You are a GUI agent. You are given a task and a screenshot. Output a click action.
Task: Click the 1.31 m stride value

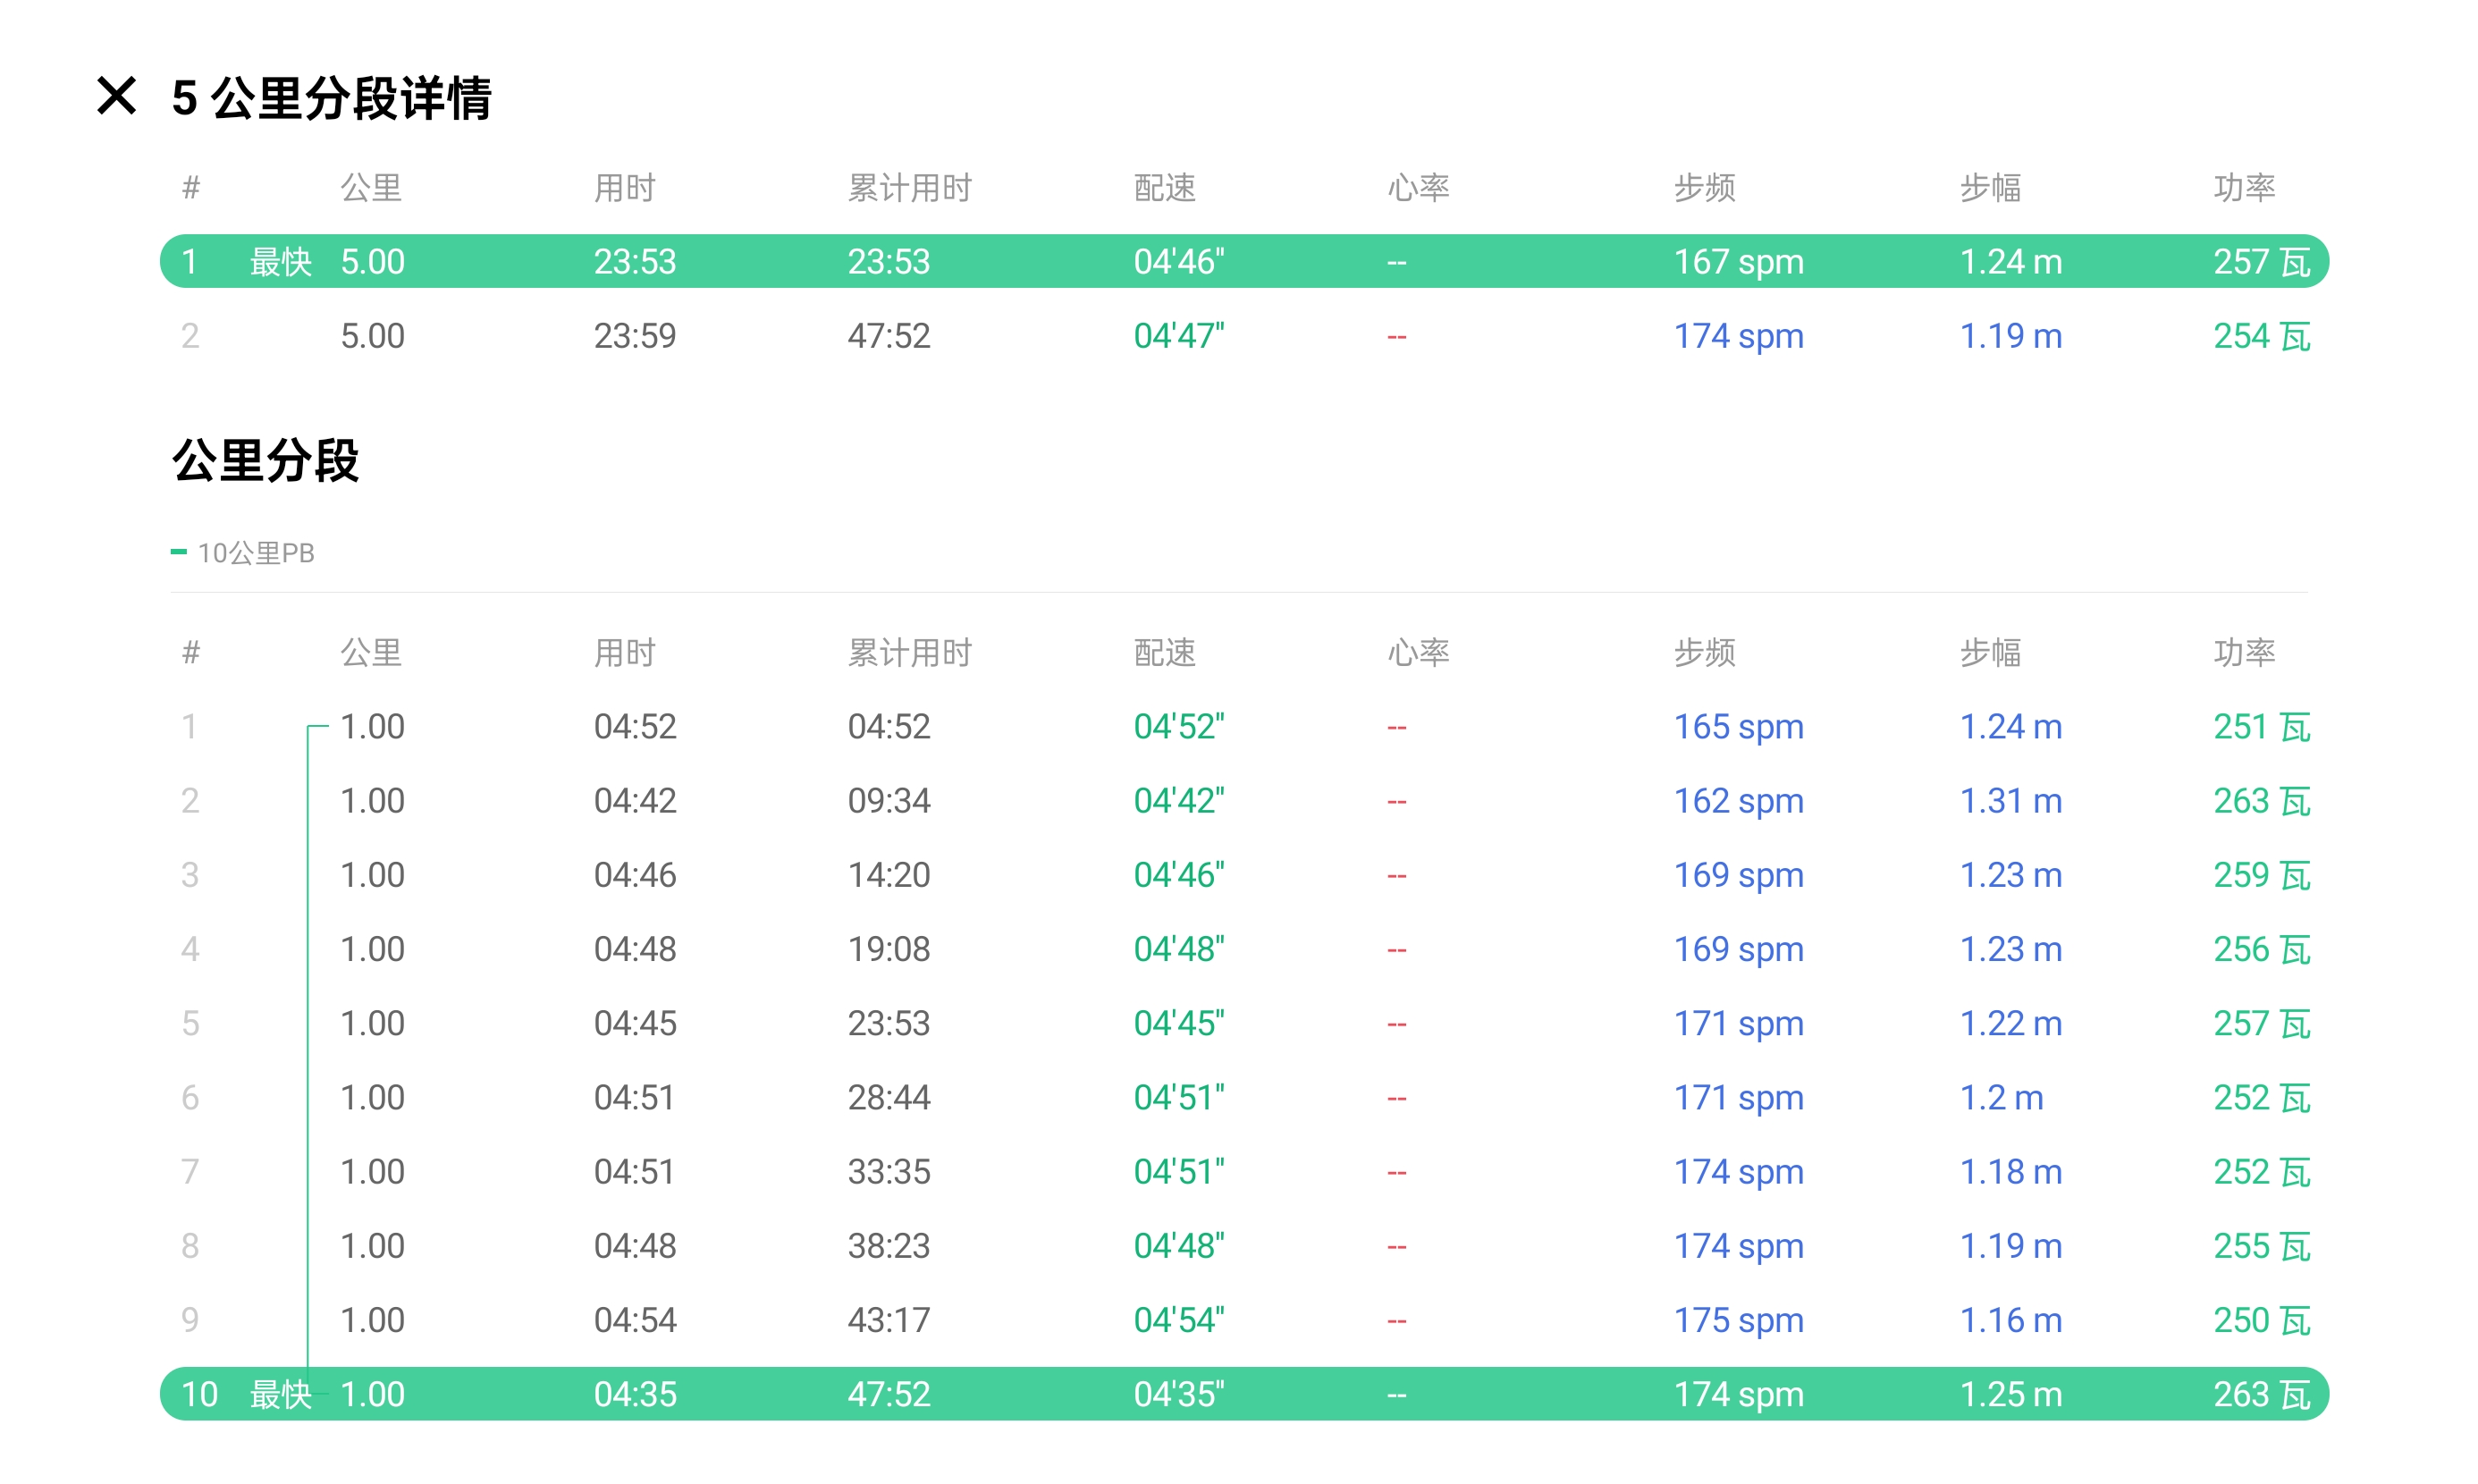pyautogui.click(x=2010, y=801)
